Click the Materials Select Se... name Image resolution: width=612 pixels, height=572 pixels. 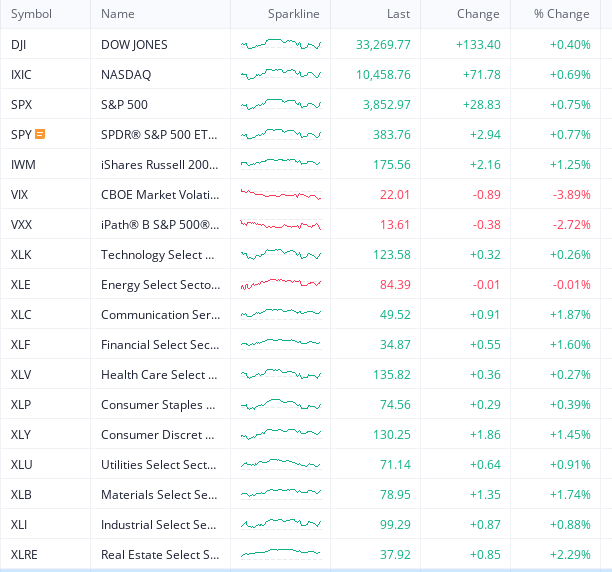coord(159,495)
